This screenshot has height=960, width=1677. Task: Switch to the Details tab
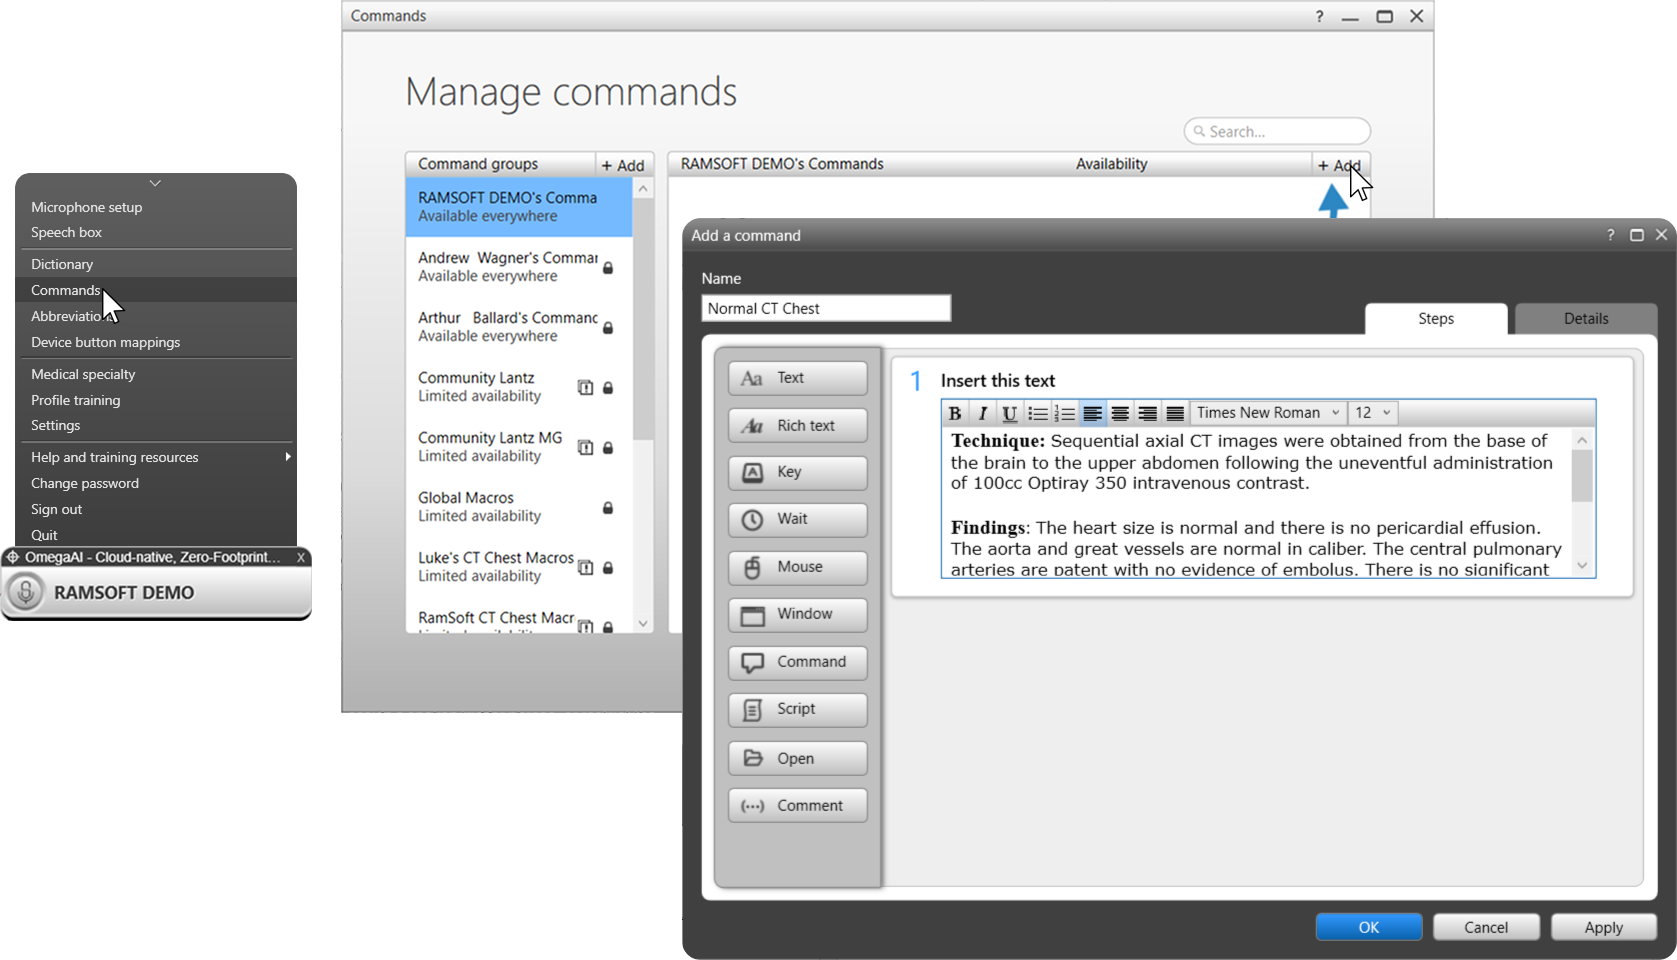pyautogui.click(x=1586, y=319)
